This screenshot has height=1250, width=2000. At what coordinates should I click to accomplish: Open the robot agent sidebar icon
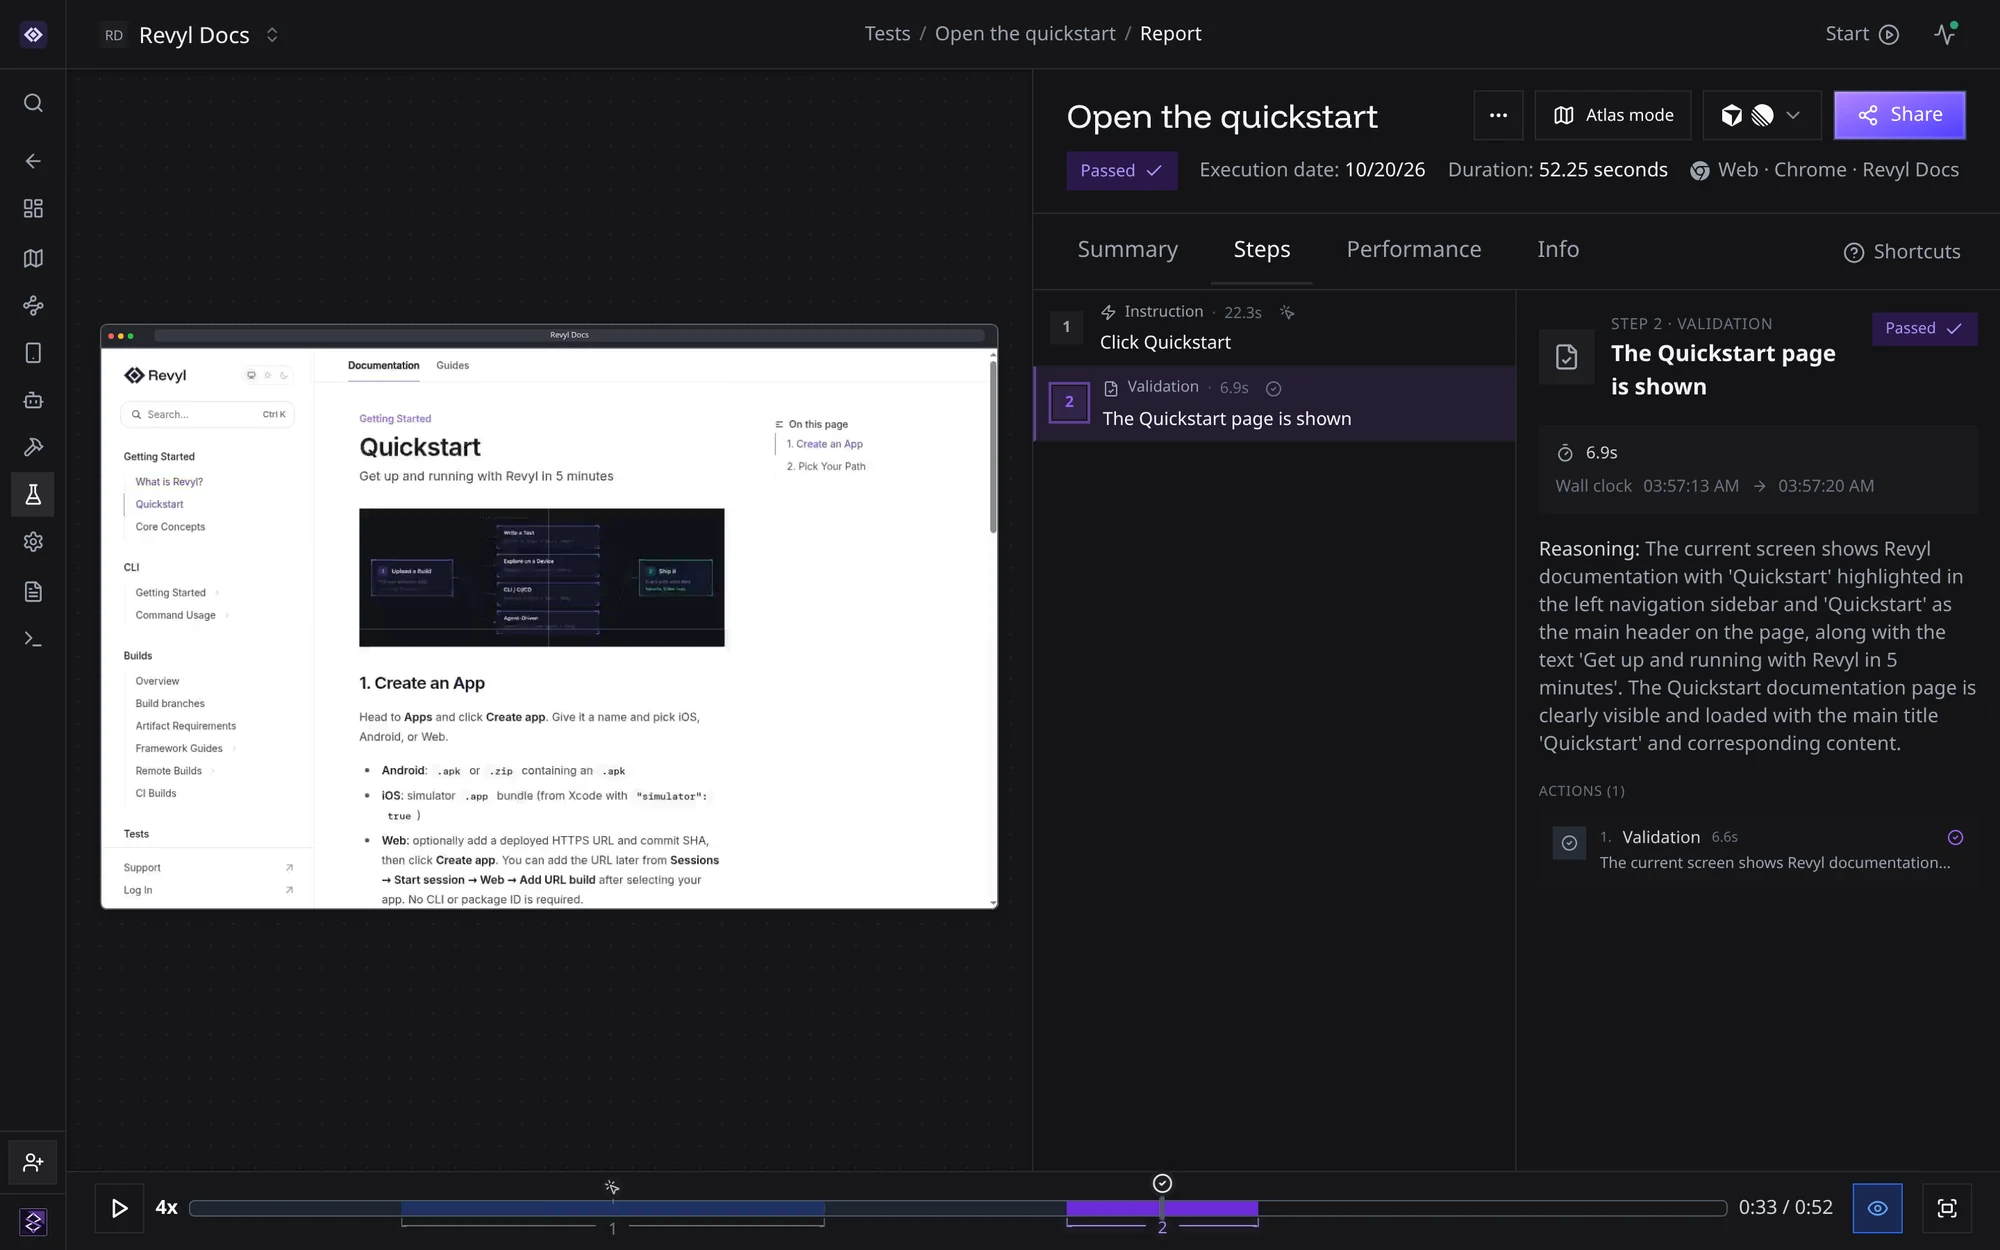33,400
